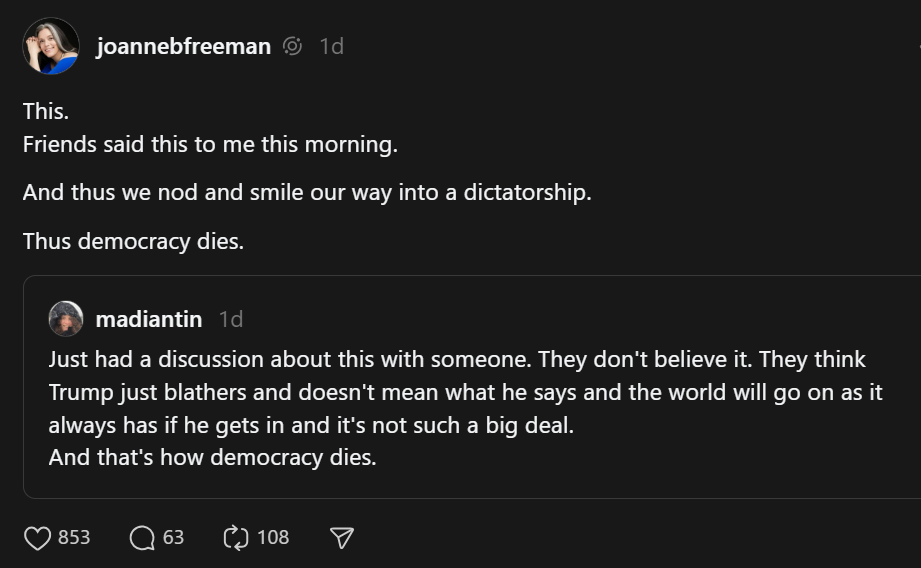Click the 108 reposts count
921x568 pixels.
point(273,538)
